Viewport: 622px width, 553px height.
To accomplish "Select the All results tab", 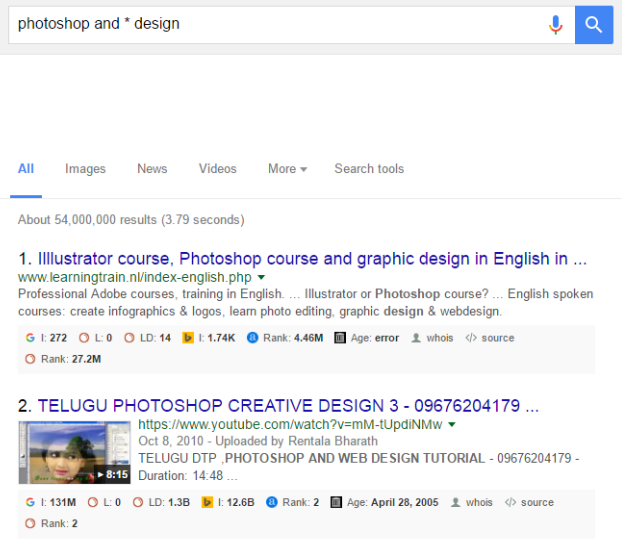I will click(x=26, y=169).
